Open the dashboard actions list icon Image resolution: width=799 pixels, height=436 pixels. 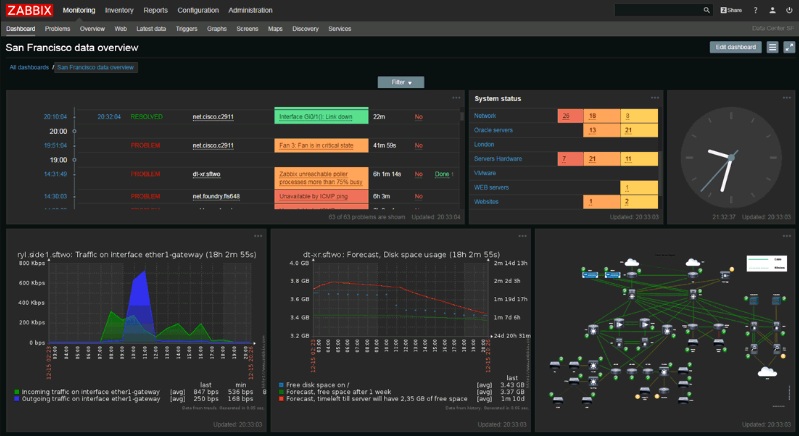coord(773,47)
